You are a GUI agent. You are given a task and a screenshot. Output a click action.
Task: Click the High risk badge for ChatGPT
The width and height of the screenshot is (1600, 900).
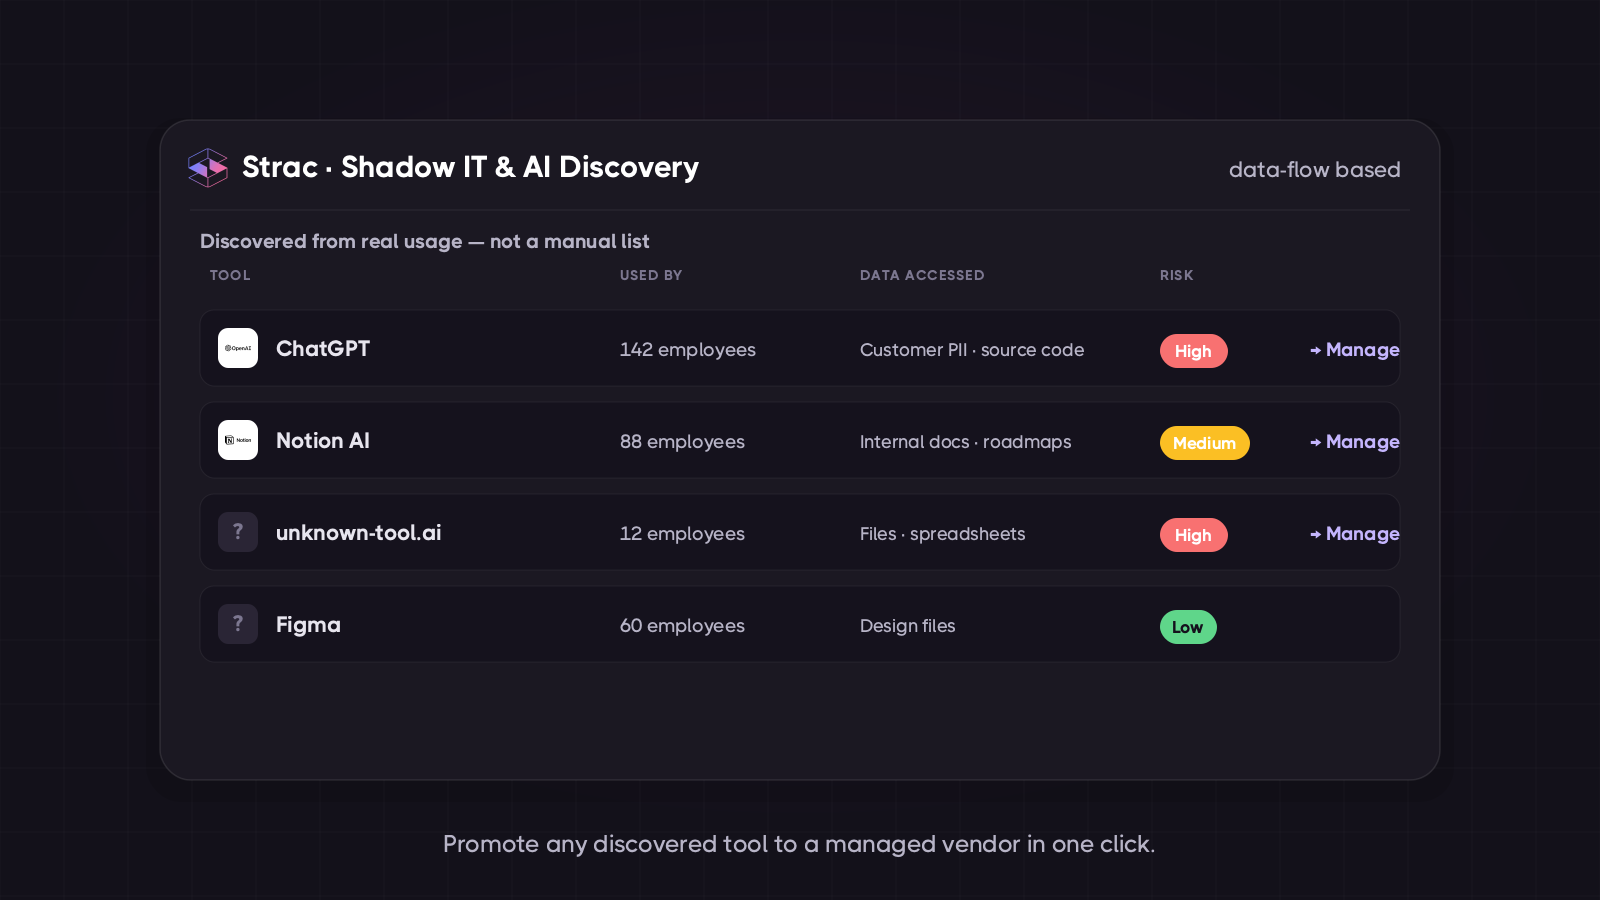click(x=1193, y=351)
